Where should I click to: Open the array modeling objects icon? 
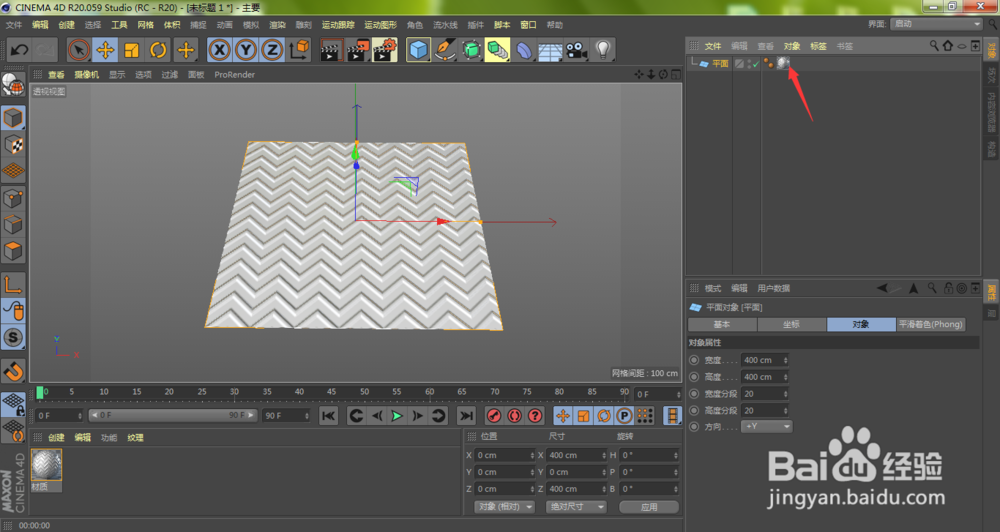coord(497,50)
